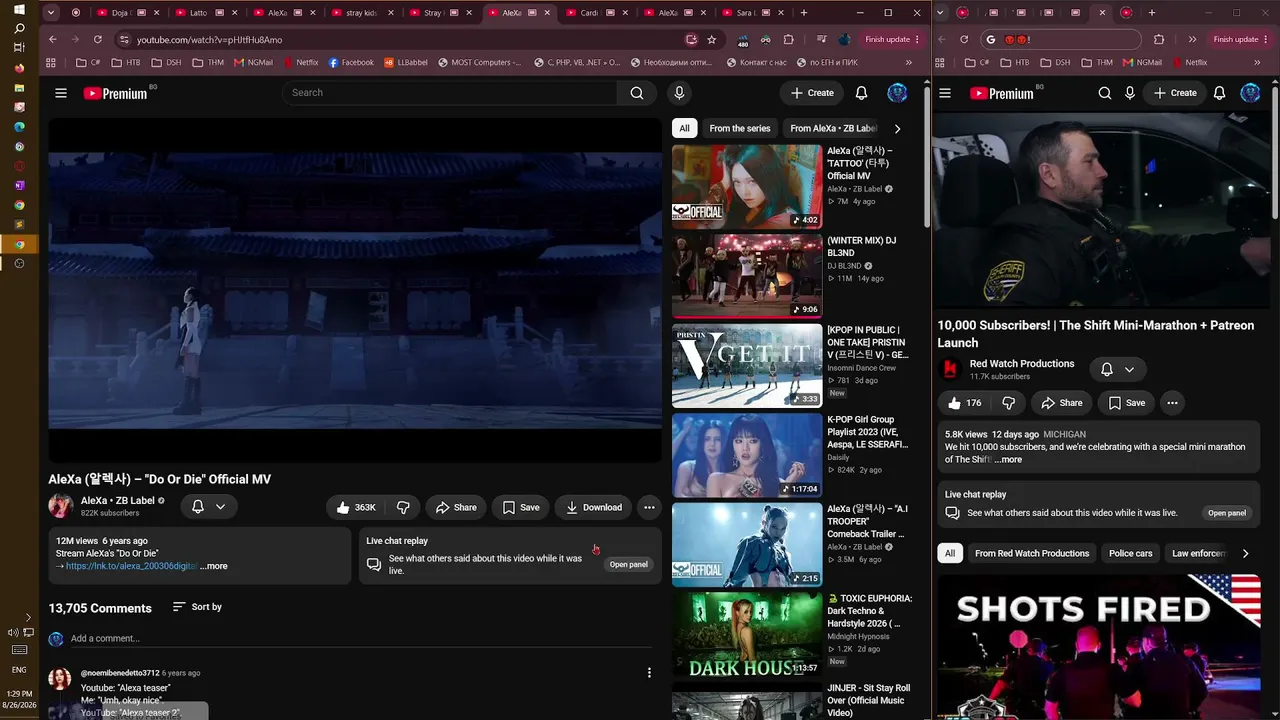Screen dimensions: 1280x720
Task: Expand notification options for AleXa ZB Label
Action: coord(220,507)
